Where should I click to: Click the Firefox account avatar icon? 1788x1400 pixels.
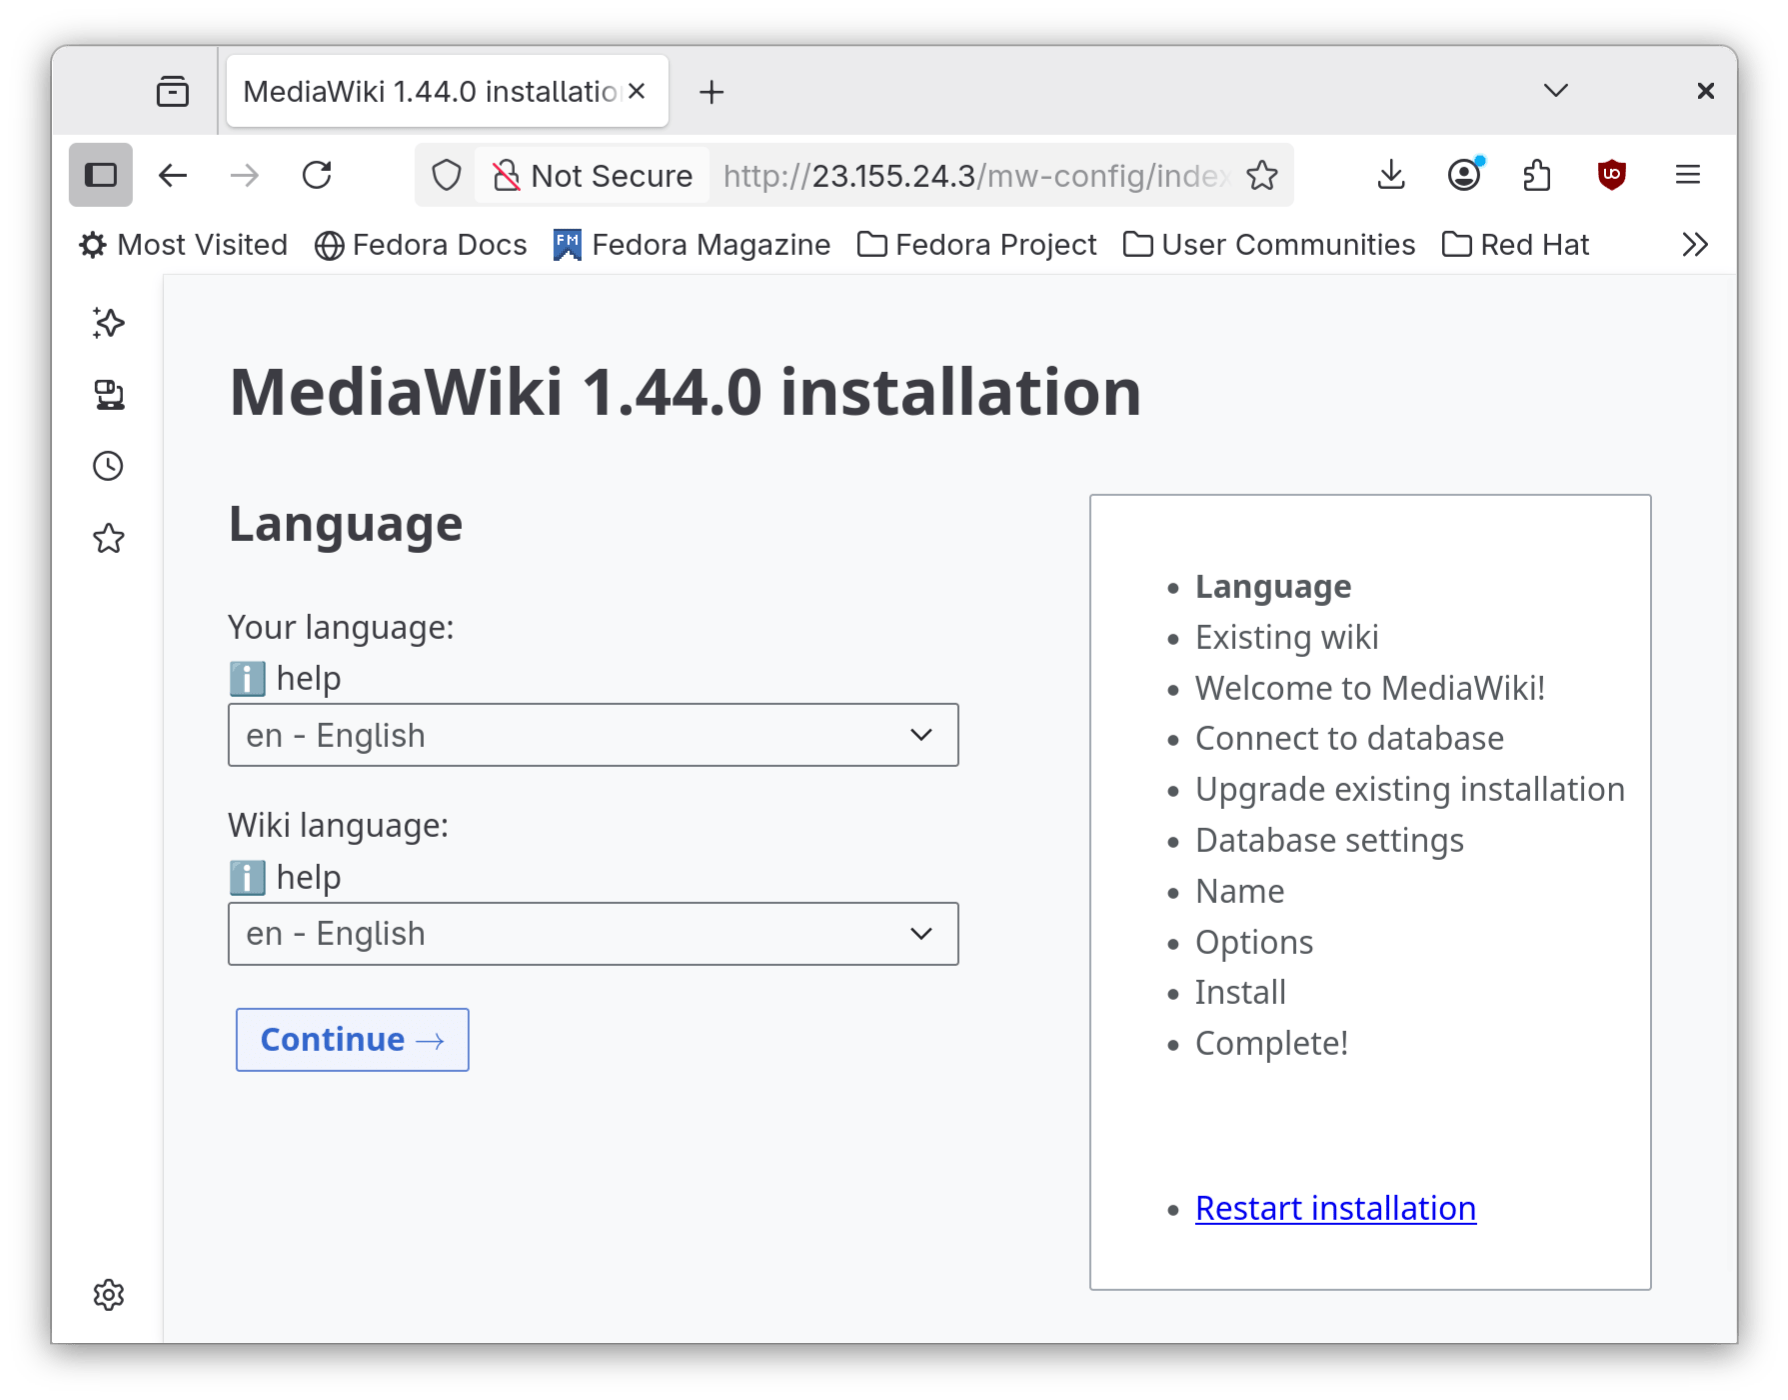pos(1463,175)
